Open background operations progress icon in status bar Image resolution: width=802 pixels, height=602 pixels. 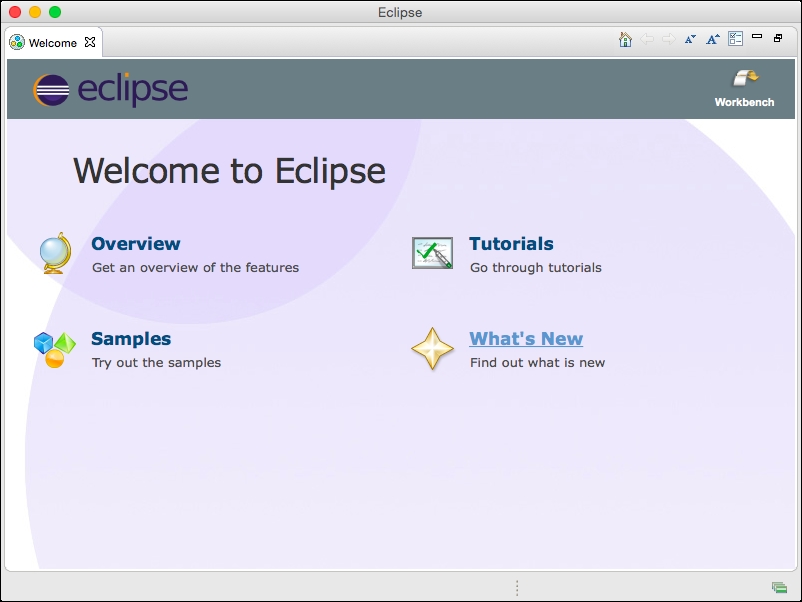(779, 587)
